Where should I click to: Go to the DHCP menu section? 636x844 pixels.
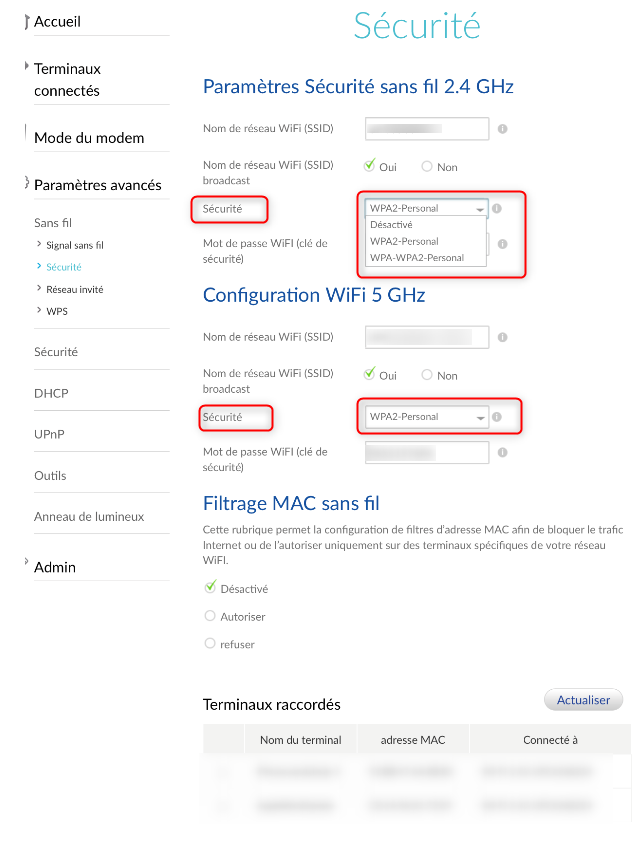pos(51,393)
